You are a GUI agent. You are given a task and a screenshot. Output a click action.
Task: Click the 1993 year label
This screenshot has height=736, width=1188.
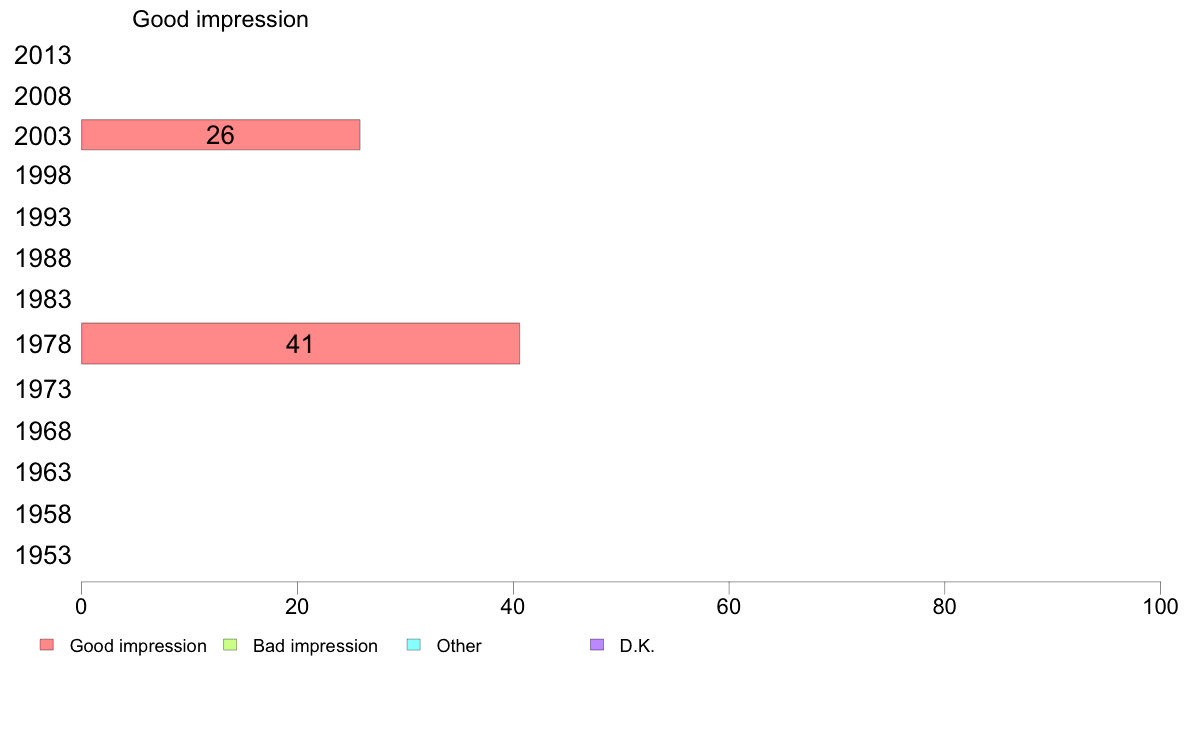(43, 218)
